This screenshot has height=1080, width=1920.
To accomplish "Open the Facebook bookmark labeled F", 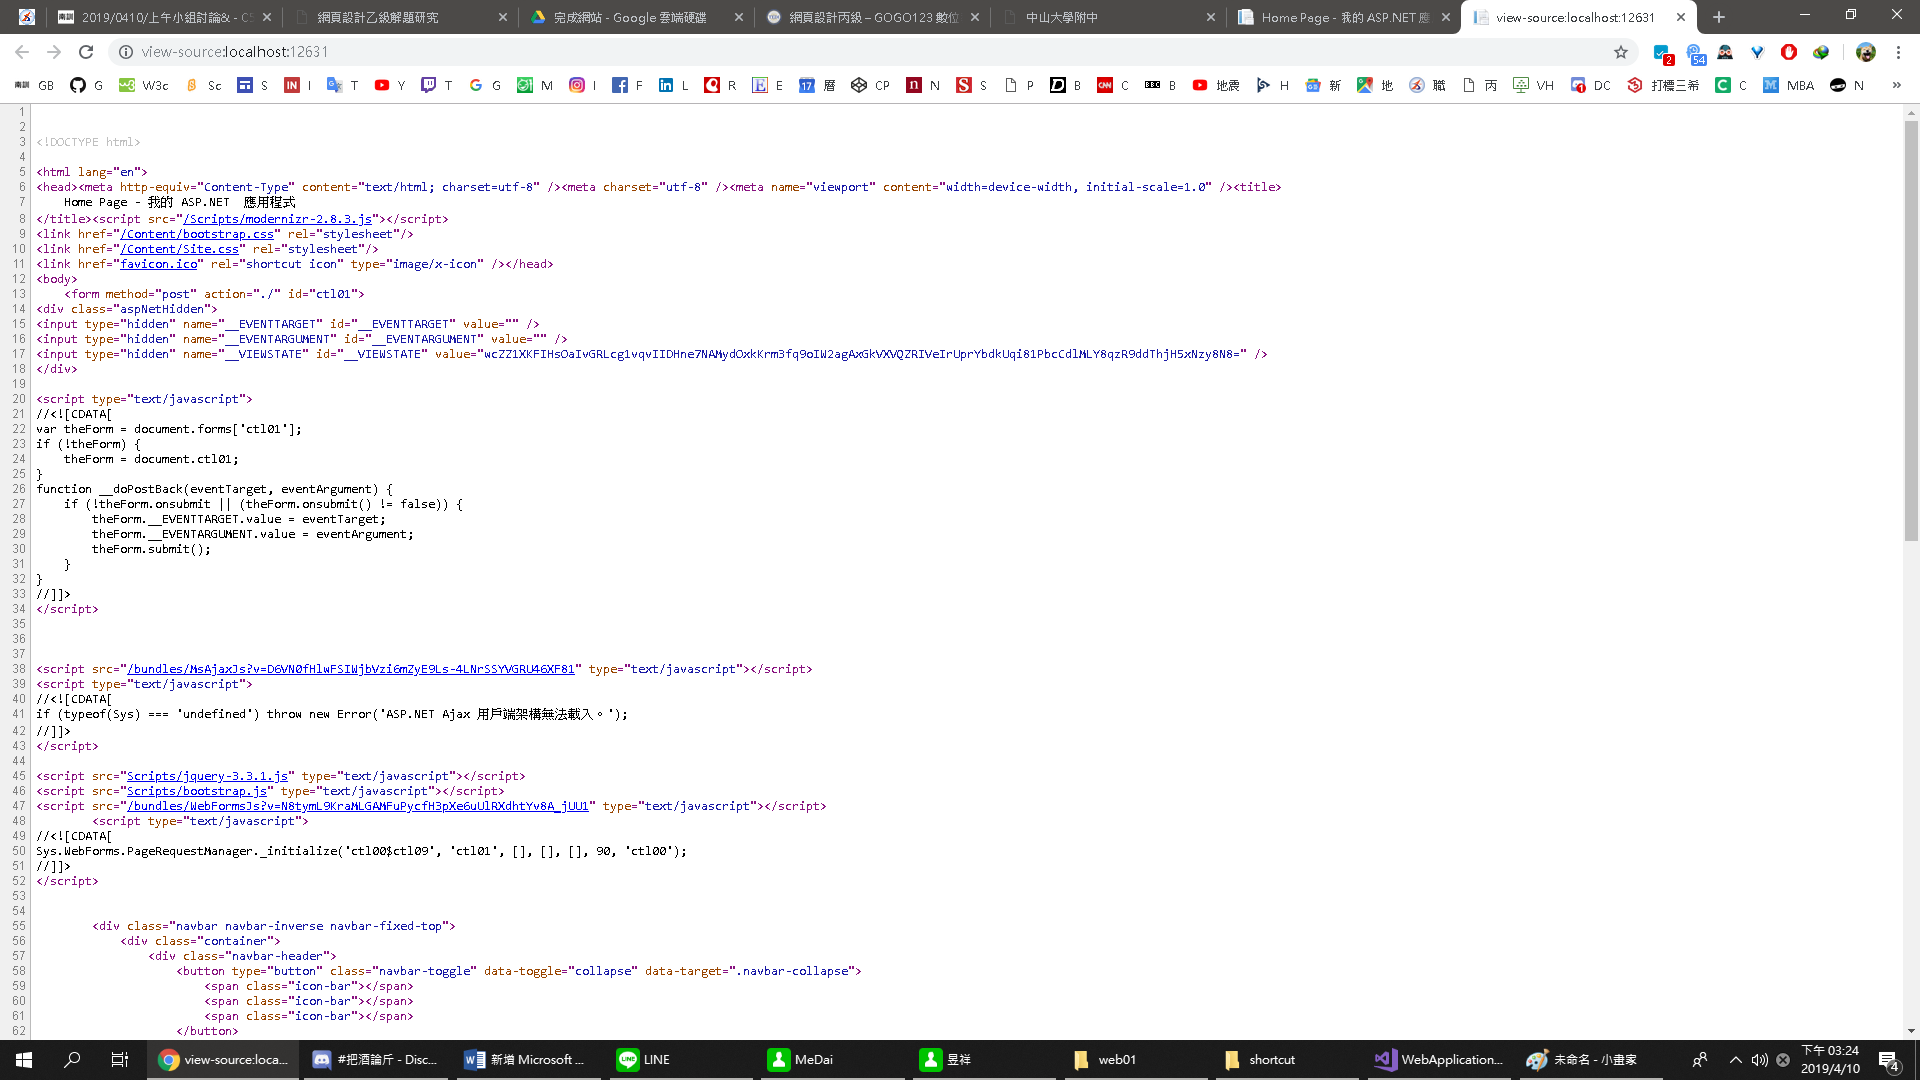I will click(628, 85).
